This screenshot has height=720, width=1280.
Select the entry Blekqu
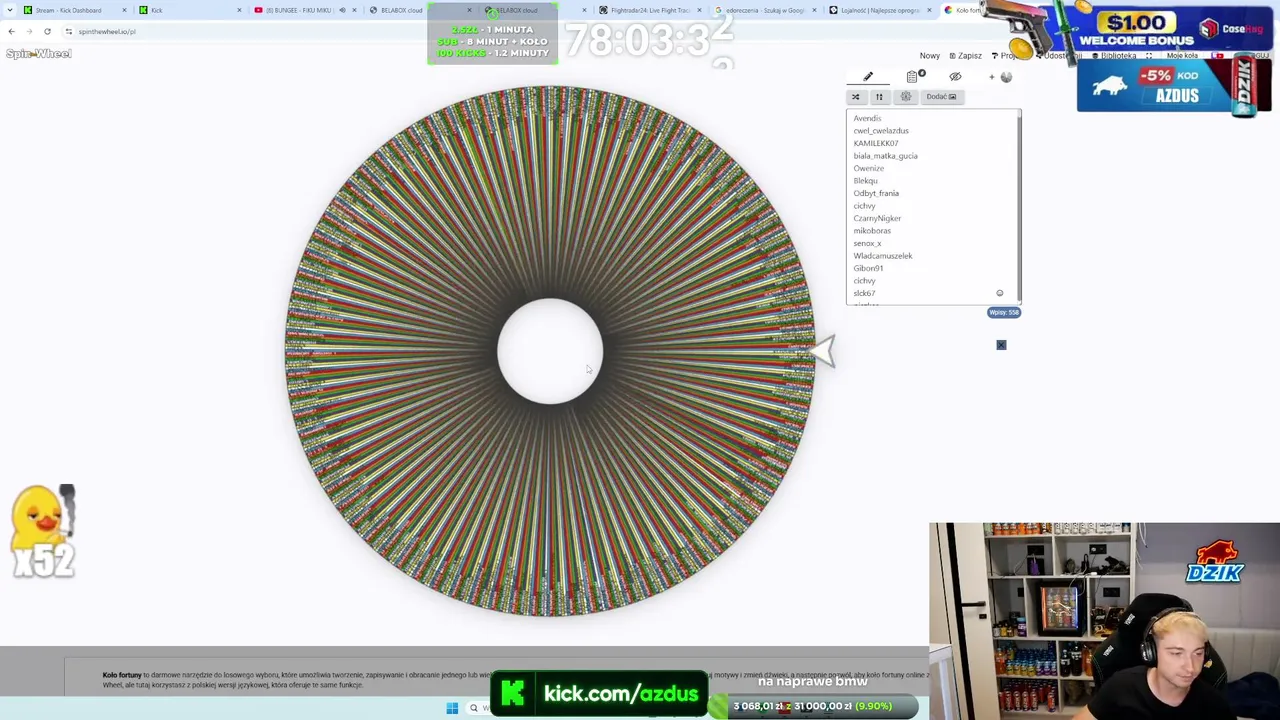pos(865,181)
